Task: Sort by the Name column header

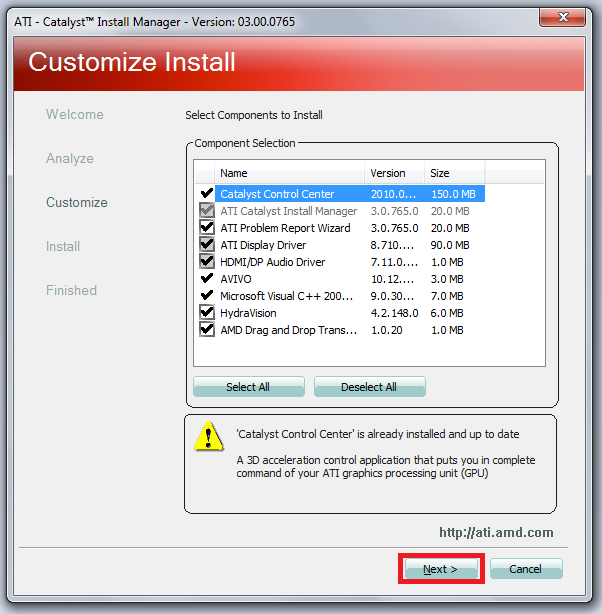Action: [x=289, y=173]
